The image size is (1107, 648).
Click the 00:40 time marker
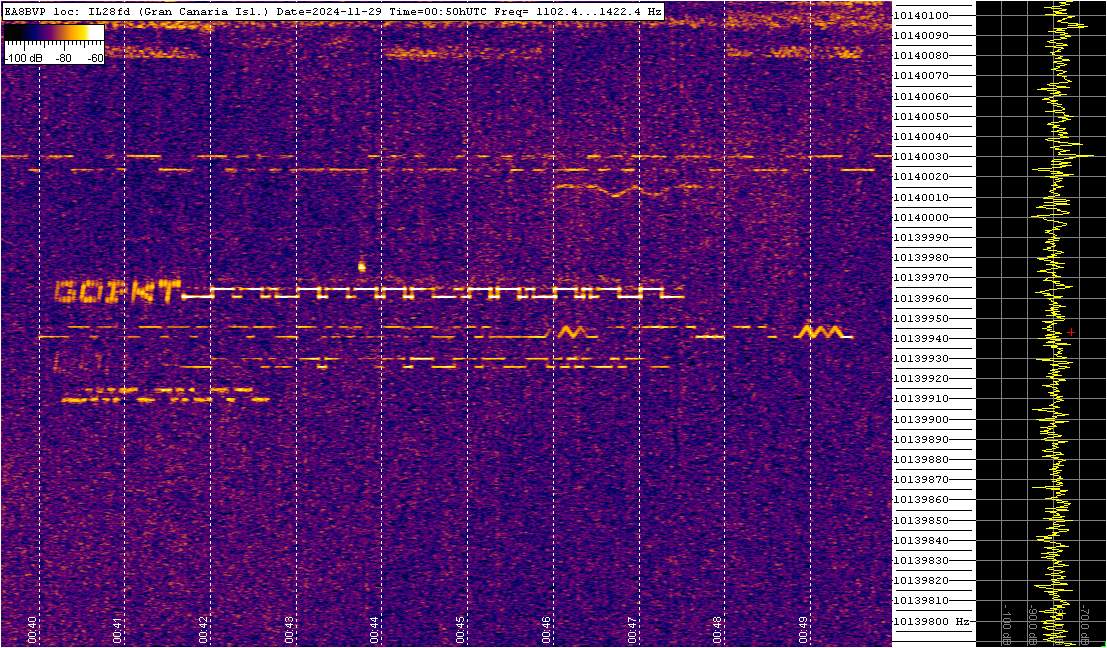point(31,628)
